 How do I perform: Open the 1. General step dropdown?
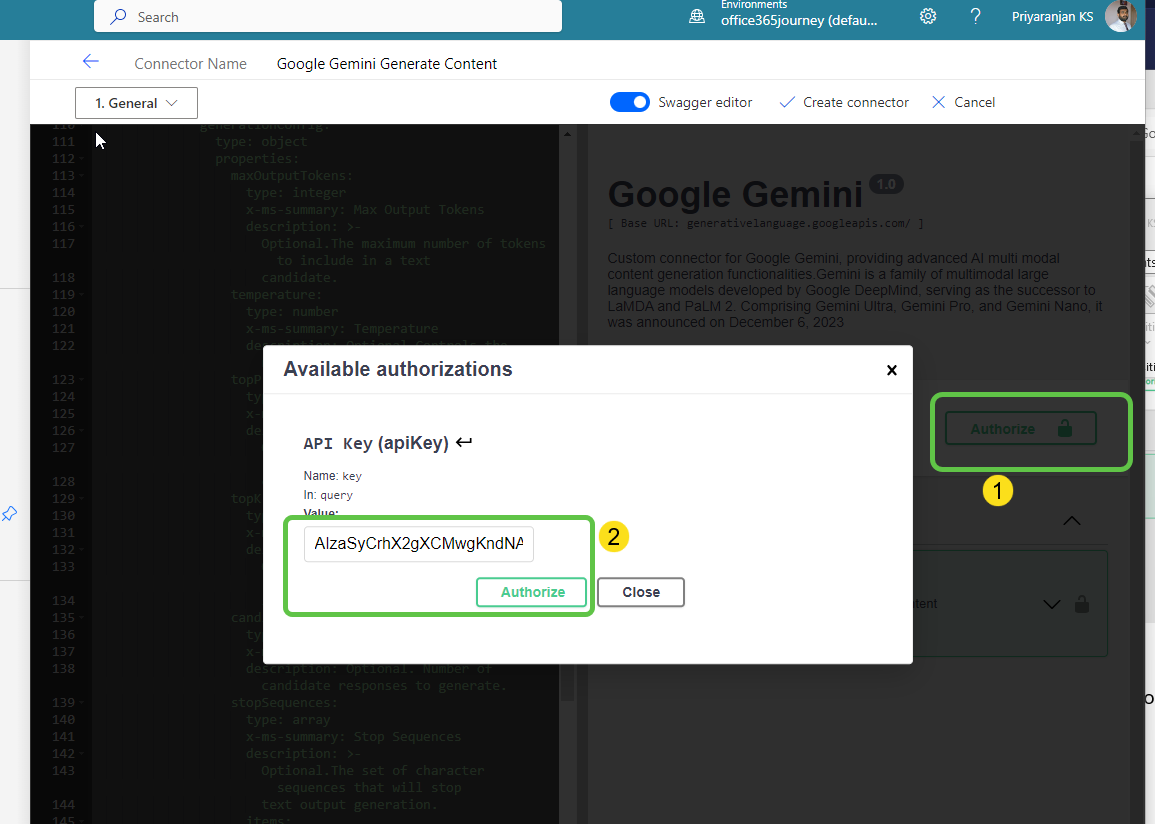click(x=136, y=102)
